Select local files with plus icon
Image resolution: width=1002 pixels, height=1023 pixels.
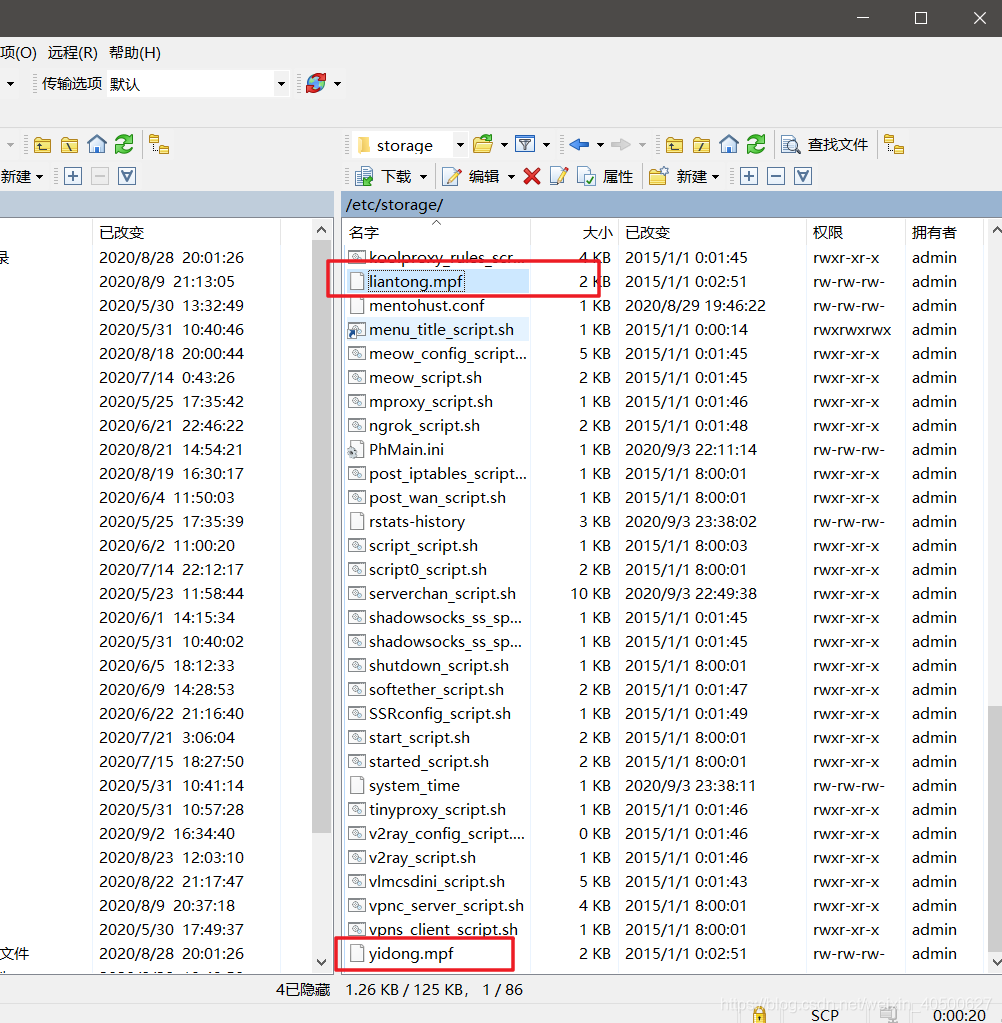73,176
